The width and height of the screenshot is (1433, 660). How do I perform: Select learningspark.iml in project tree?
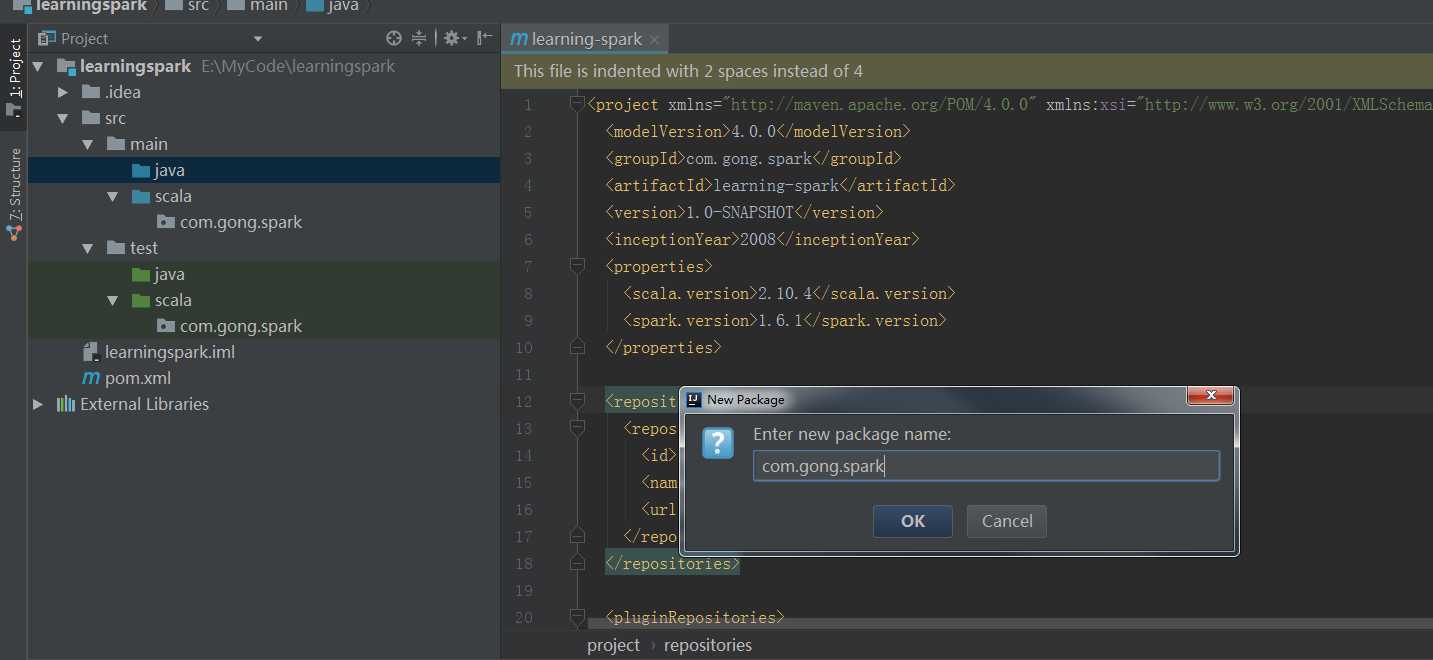pyautogui.click(x=170, y=352)
